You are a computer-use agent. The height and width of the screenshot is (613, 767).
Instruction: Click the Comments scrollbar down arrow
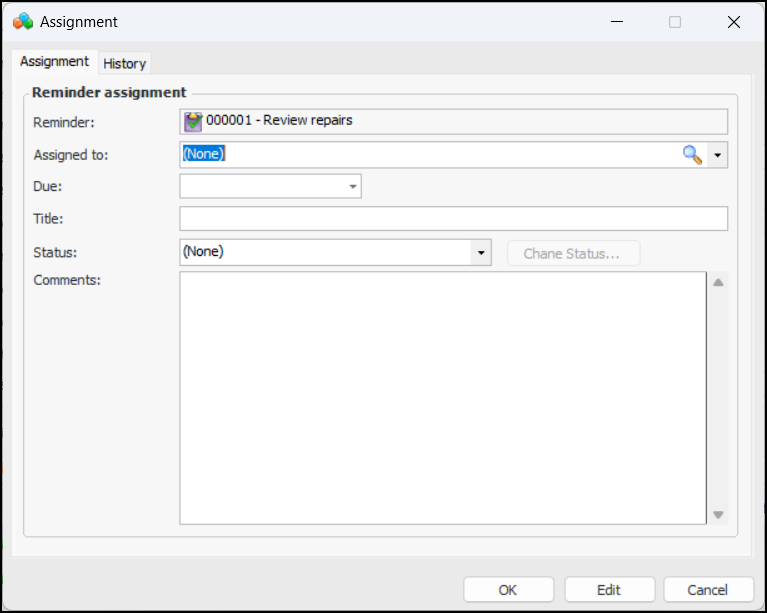click(x=717, y=515)
